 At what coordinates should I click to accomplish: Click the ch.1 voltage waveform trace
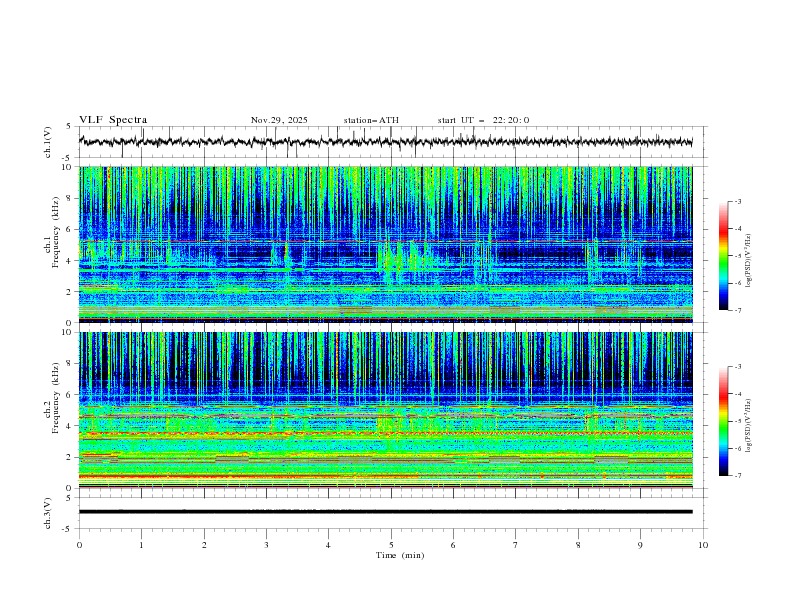(x=385, y=141)
